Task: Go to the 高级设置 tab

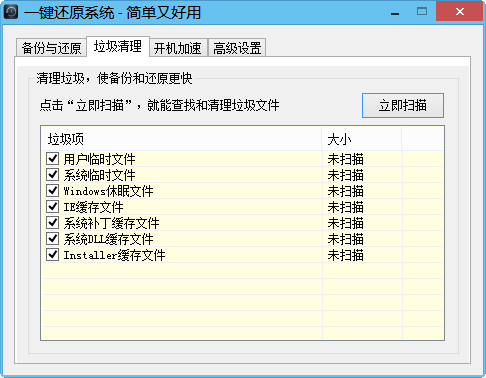Action: [x=237, y=48]
